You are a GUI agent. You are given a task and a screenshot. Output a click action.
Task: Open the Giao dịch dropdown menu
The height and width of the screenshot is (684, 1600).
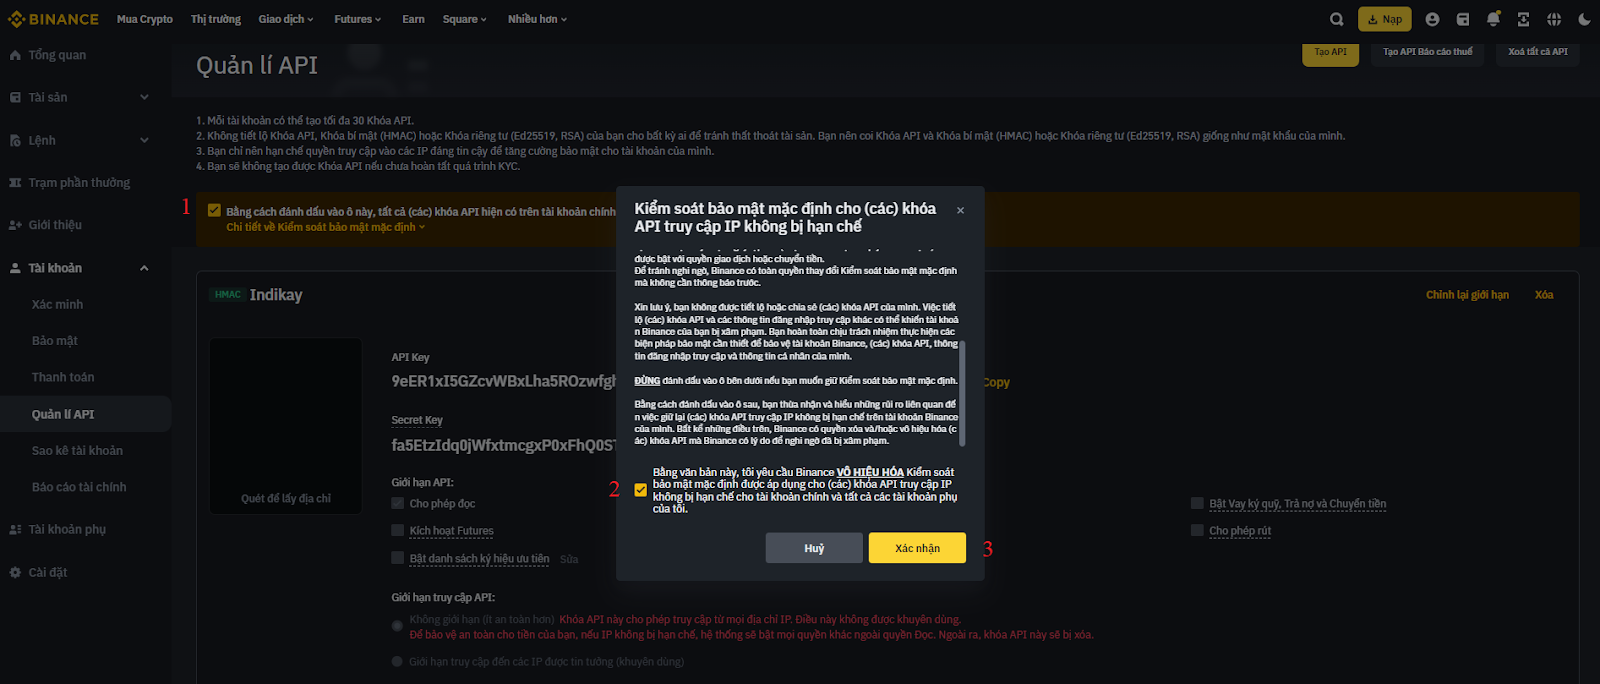coord(286,19)
